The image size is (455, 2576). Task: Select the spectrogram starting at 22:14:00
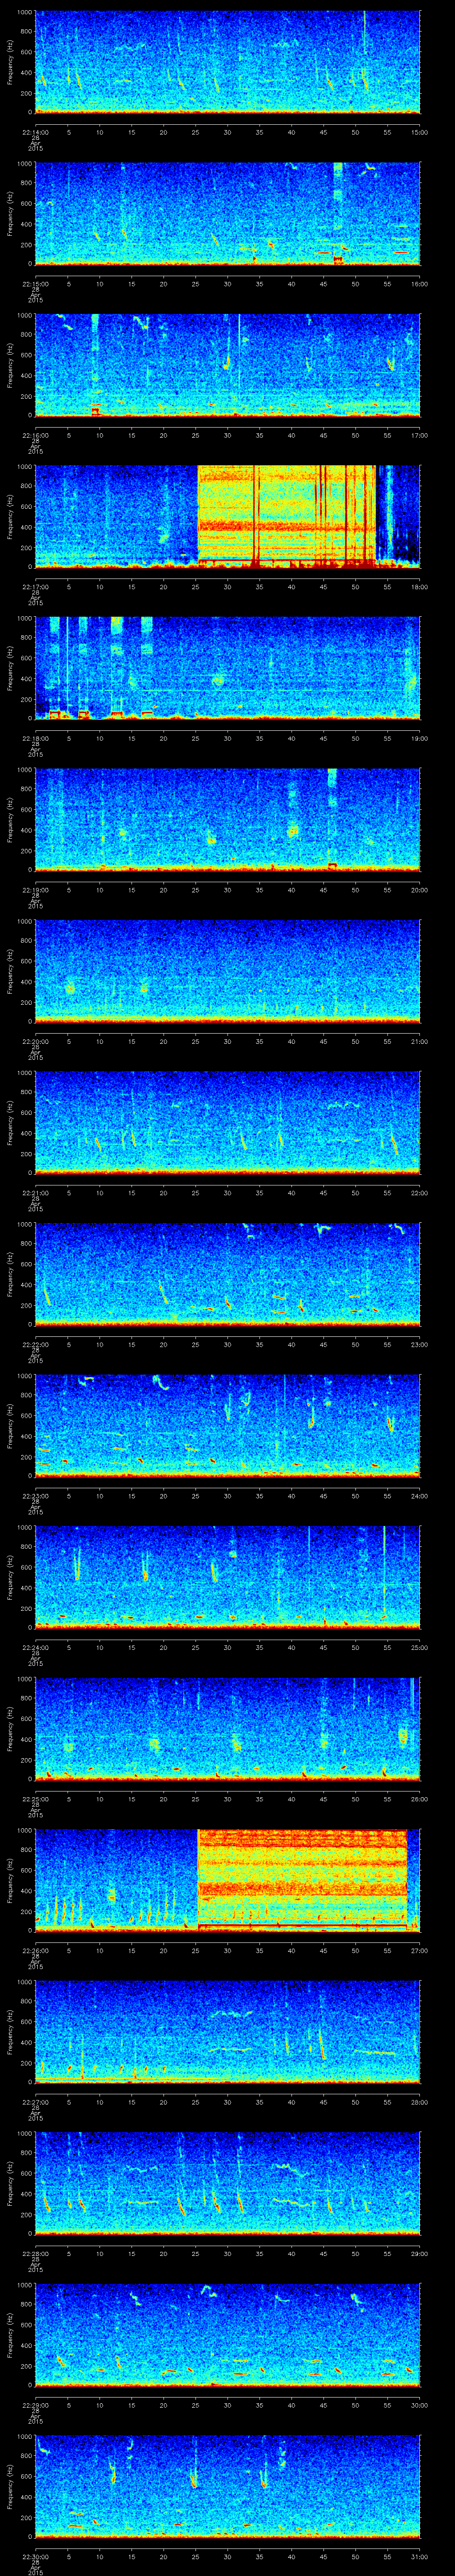tap(227, 62)
